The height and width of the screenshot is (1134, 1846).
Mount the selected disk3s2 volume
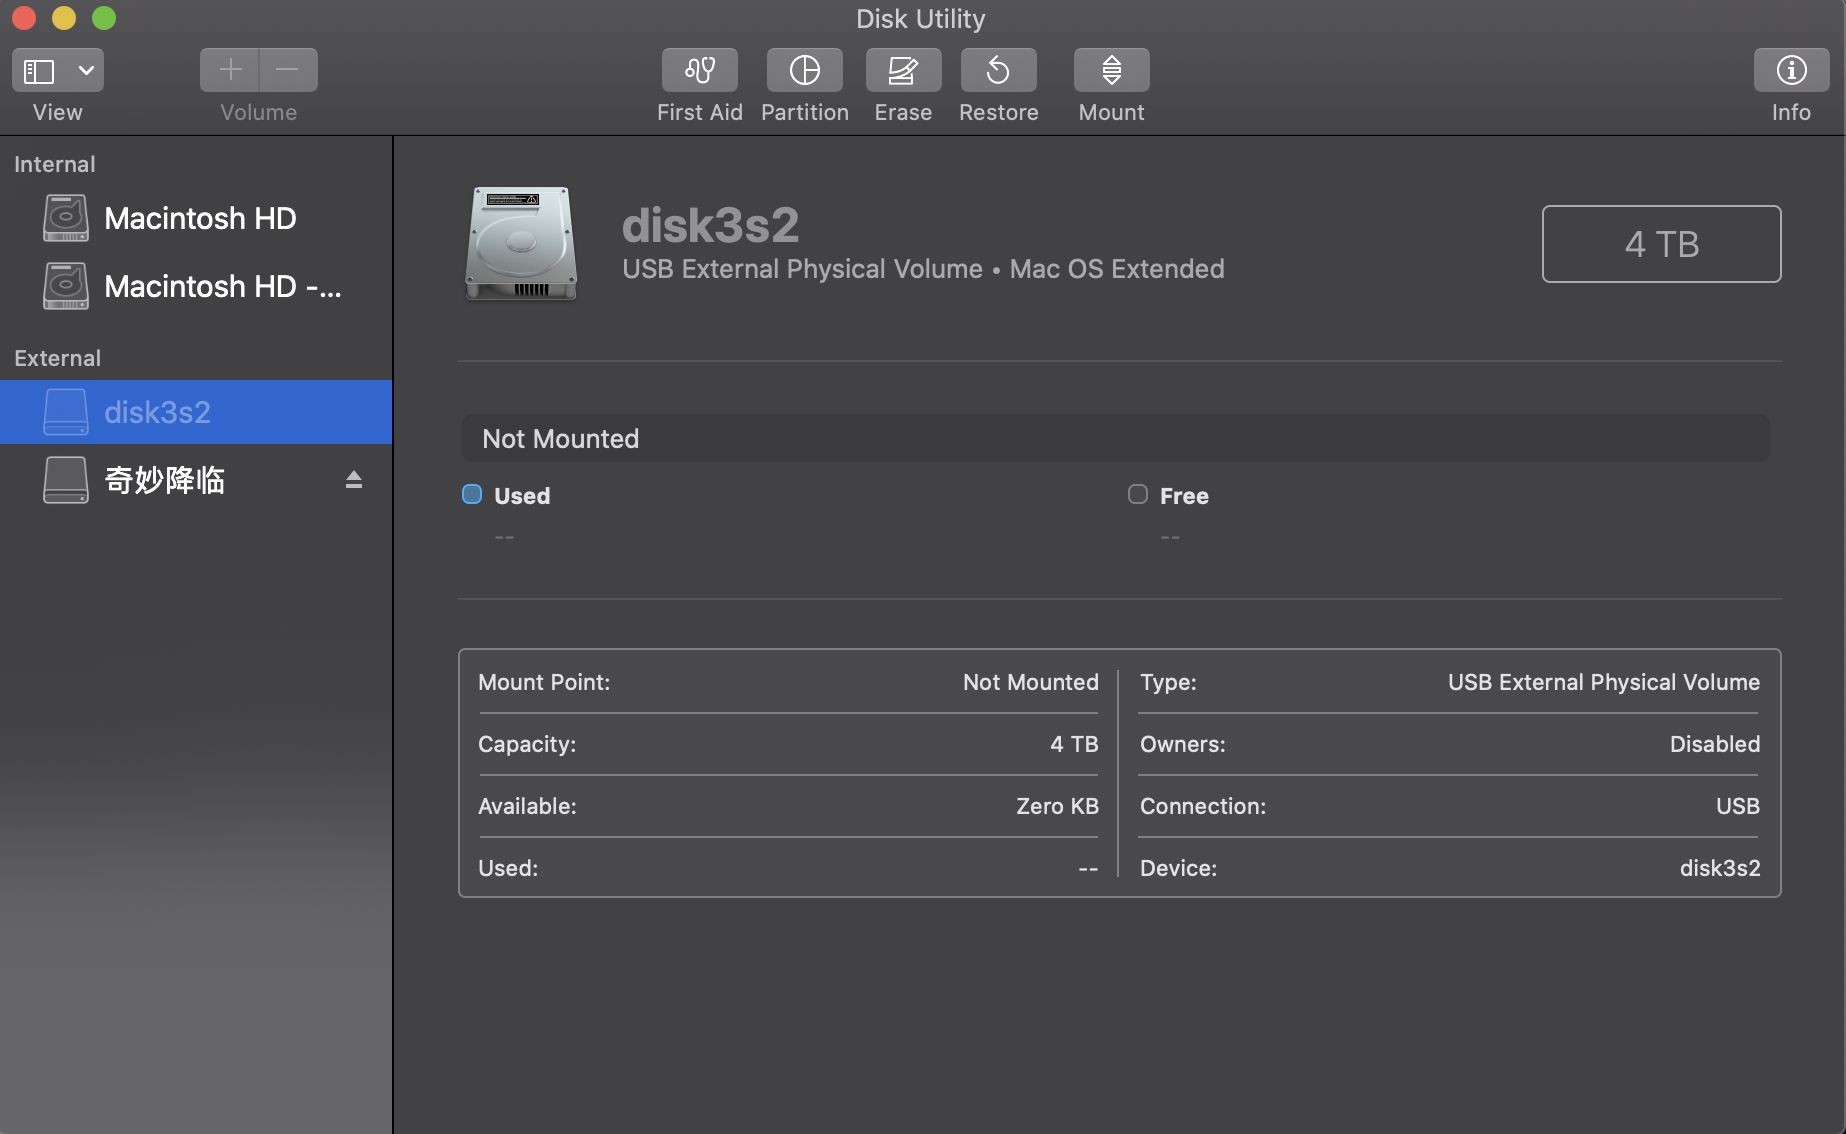click(1111, 70)
